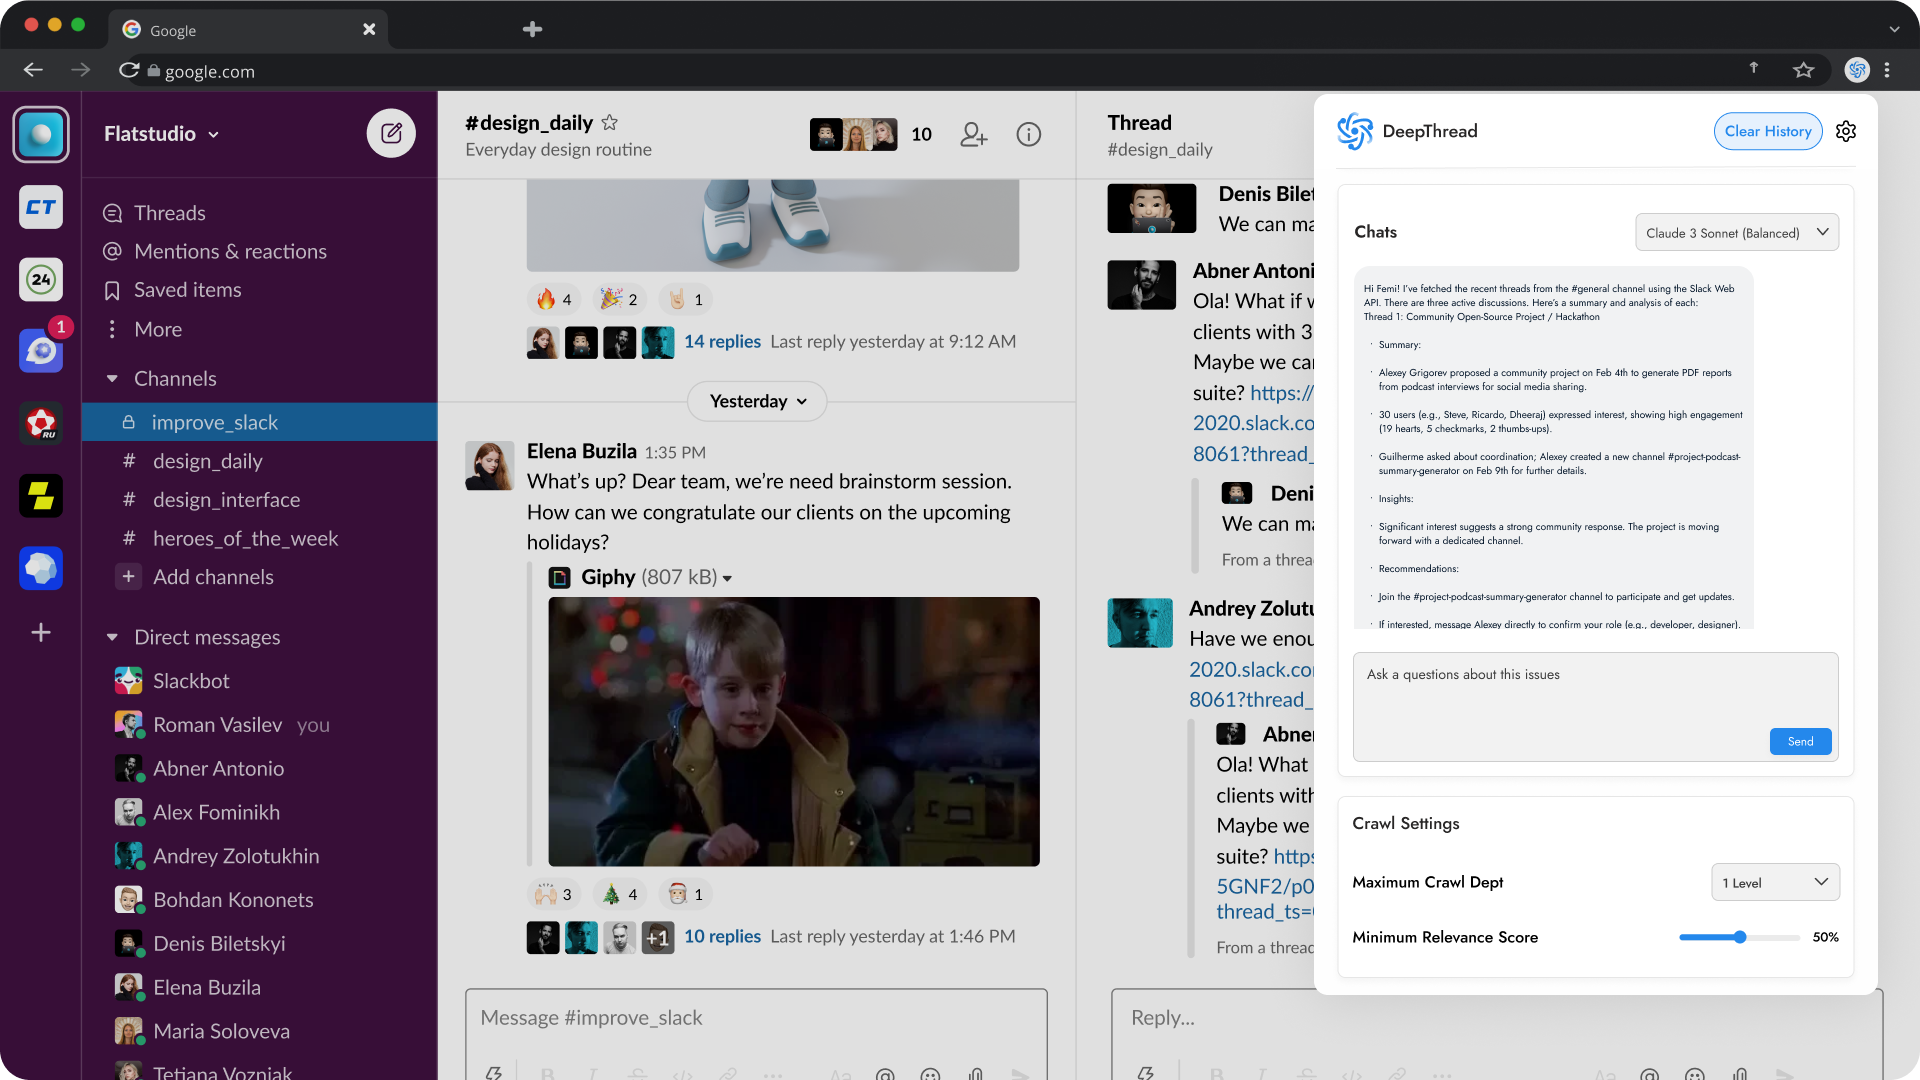The height and width of the screenshot is (1080, 1920).
Task: Click the Clear History button
Action: [1767, 131]
